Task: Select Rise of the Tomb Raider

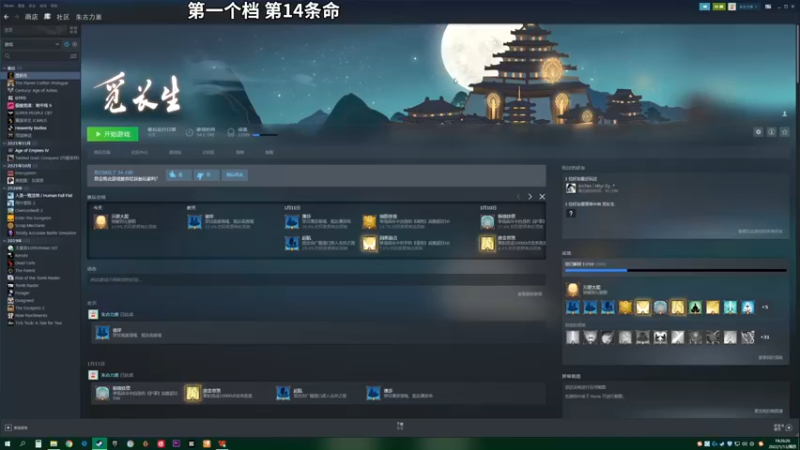Action: tap(37, 278)
